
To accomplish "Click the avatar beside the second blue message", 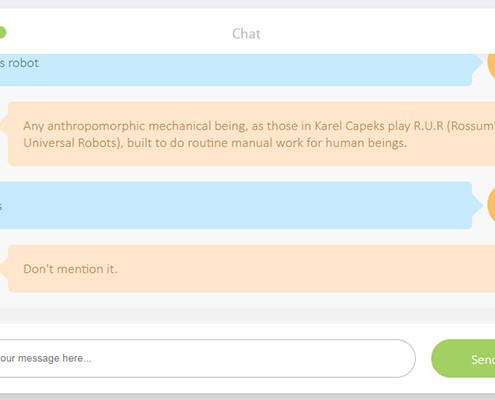I will (x=491, y=205).
